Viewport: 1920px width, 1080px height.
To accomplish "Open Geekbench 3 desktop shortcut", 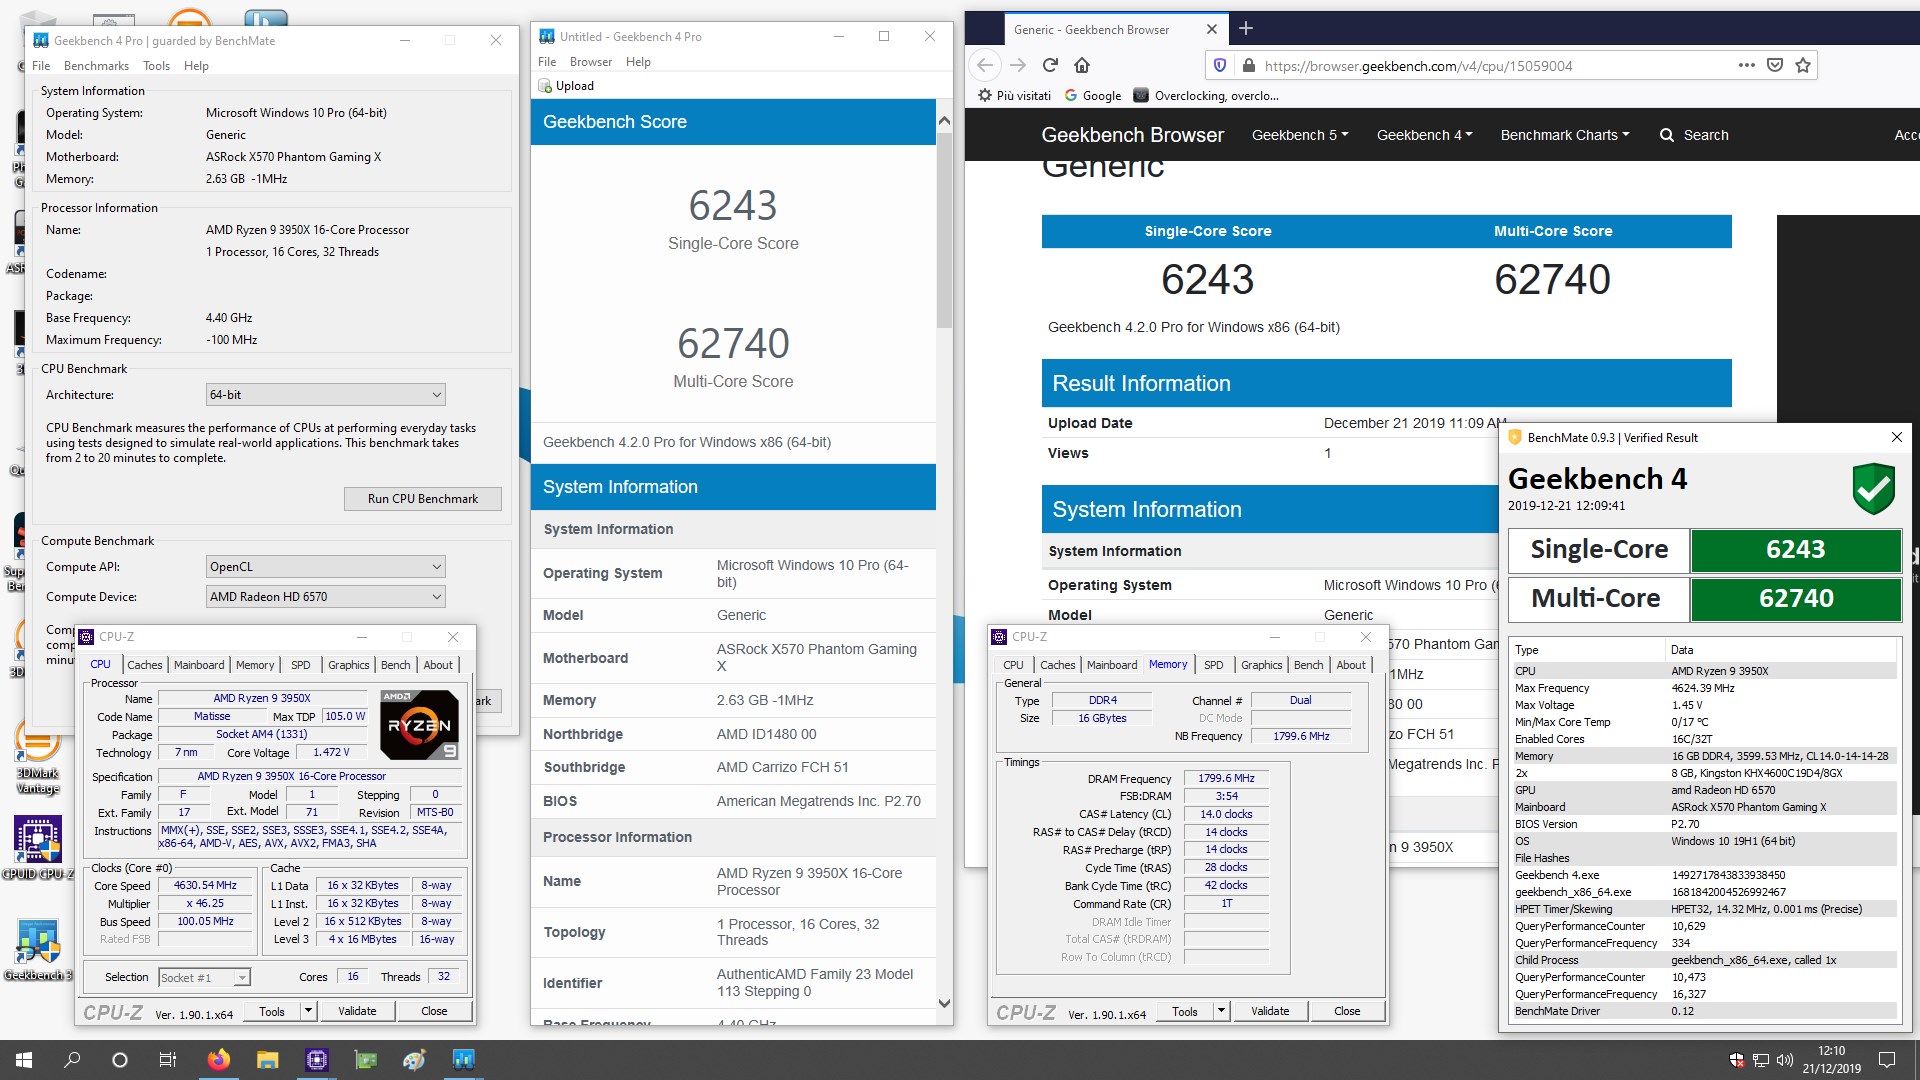I will (38, 950).
